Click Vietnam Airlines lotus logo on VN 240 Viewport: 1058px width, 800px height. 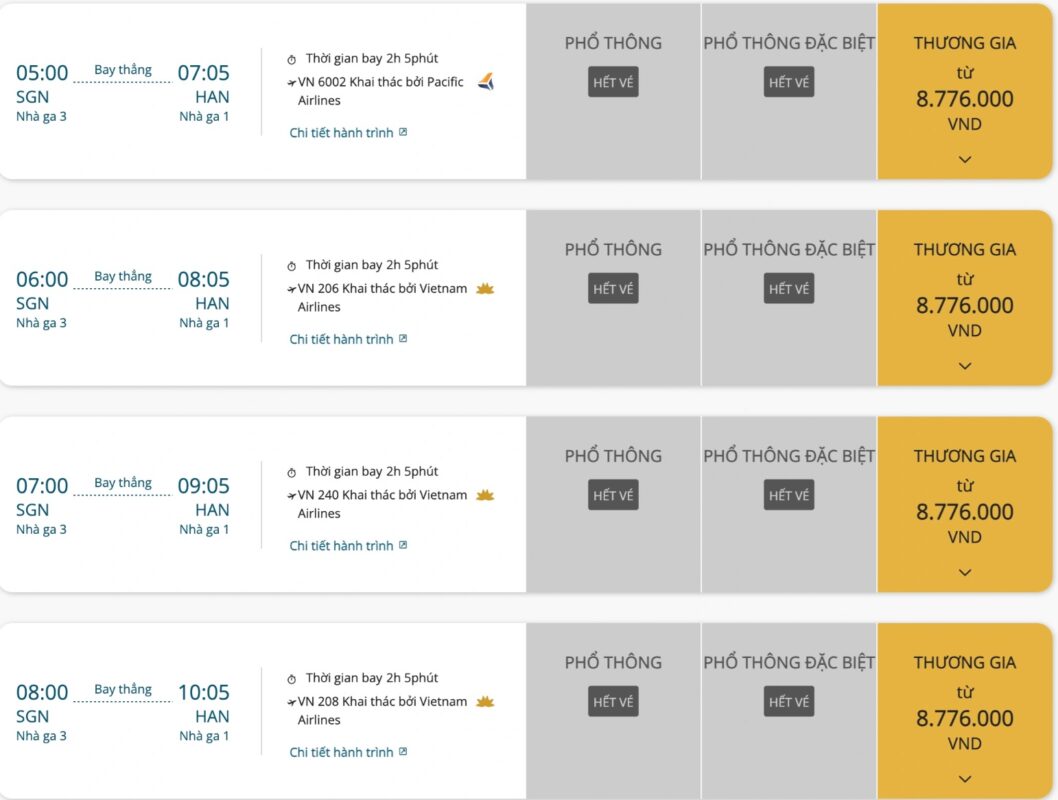[485, 496]
